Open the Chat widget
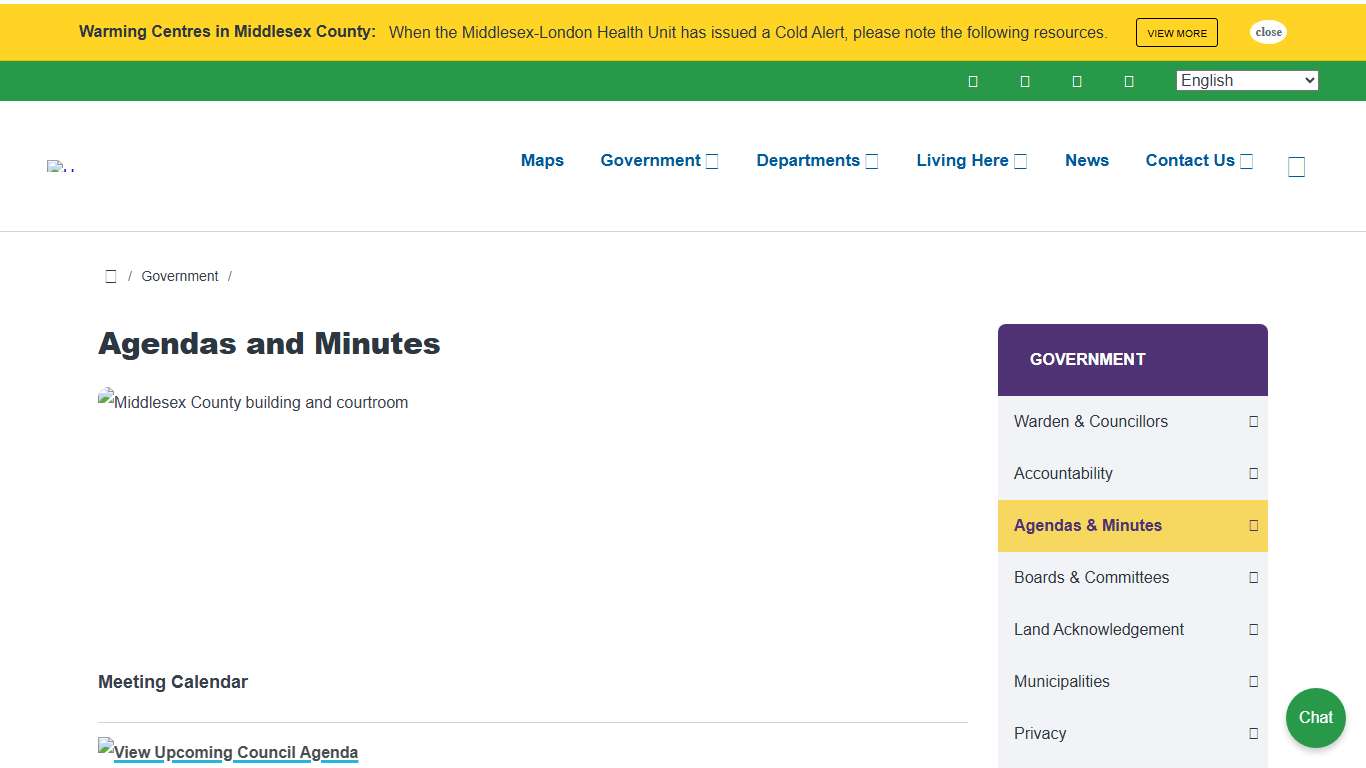Image resolution: width=1366 pixels, height=768 pixels. pos(1315,718)
